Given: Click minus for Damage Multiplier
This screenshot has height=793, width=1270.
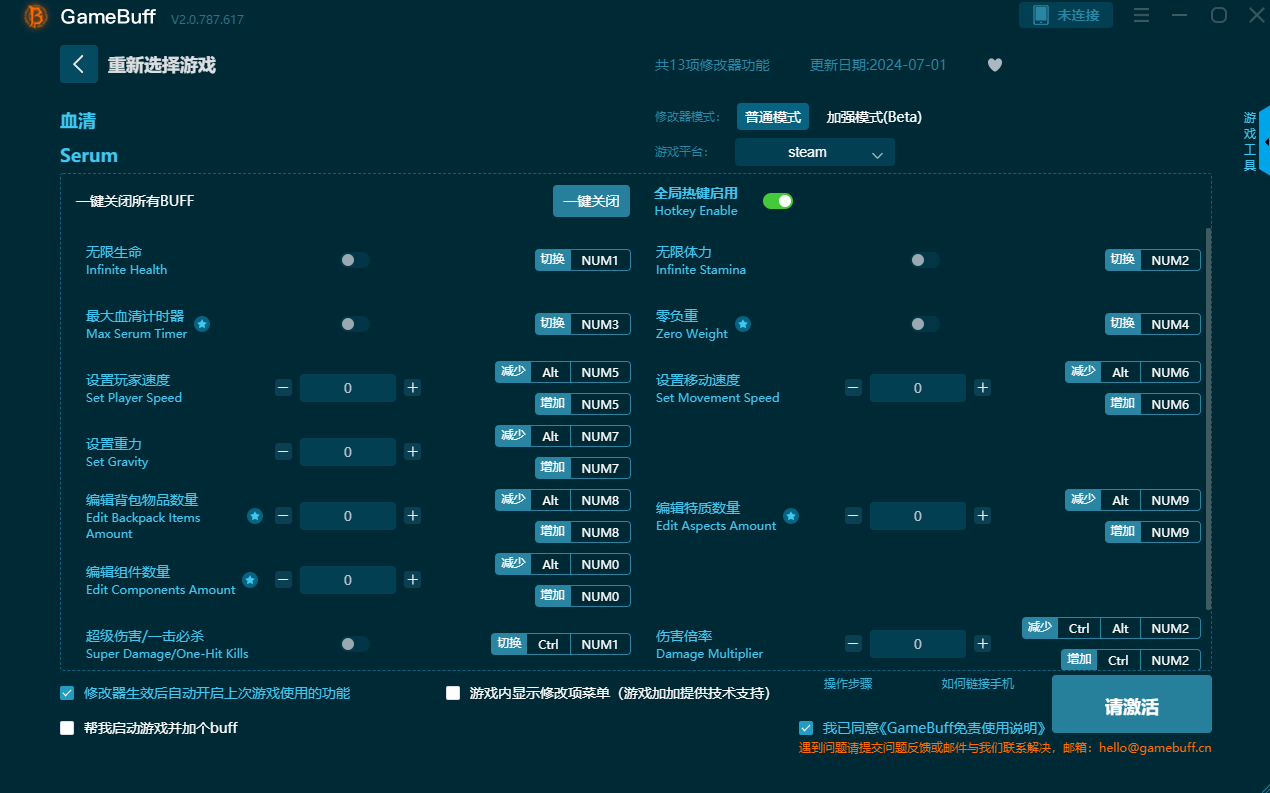Looking at the screenshot, I should (x=853, y=644).
